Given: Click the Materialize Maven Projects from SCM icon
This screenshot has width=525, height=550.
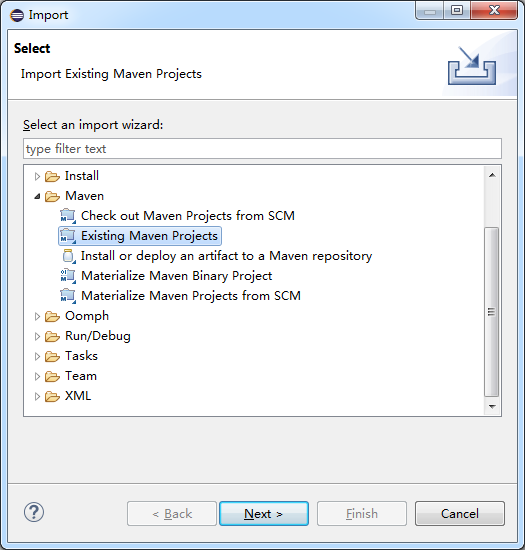Looking at the screenshot, I should (68, 296).
